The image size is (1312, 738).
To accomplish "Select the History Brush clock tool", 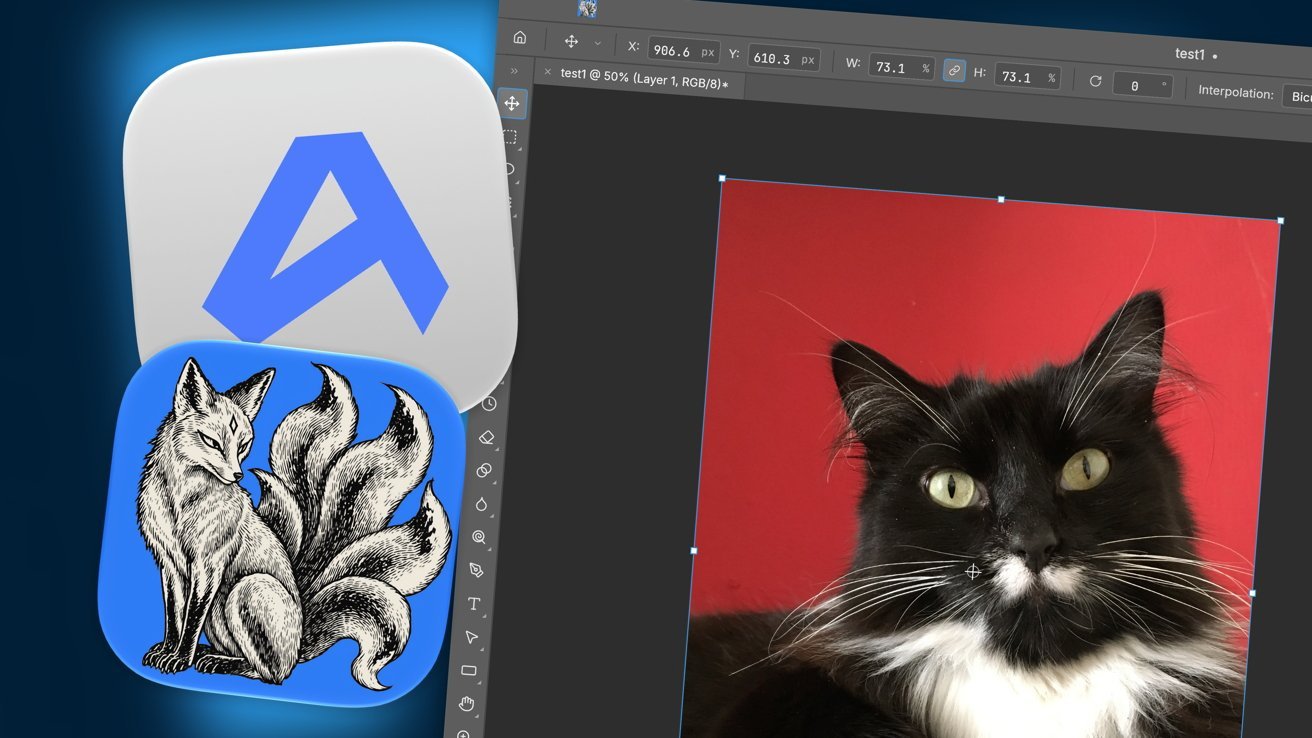I will (489, 403).
